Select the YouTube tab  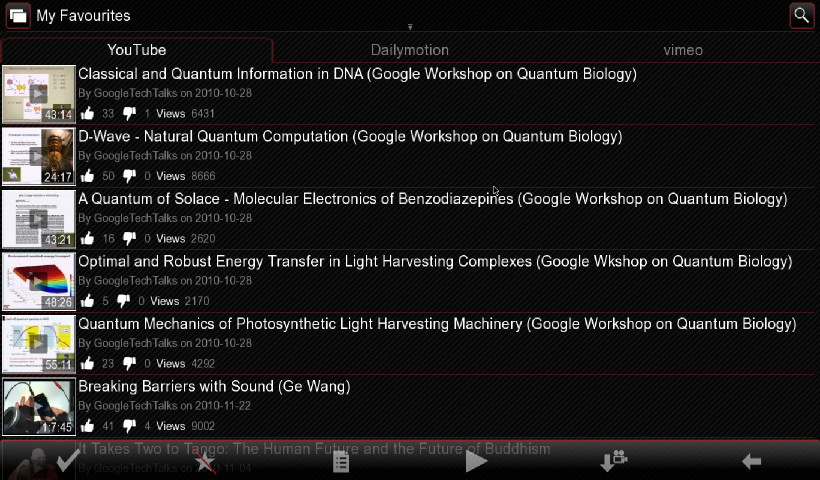(x=137, y=50)
